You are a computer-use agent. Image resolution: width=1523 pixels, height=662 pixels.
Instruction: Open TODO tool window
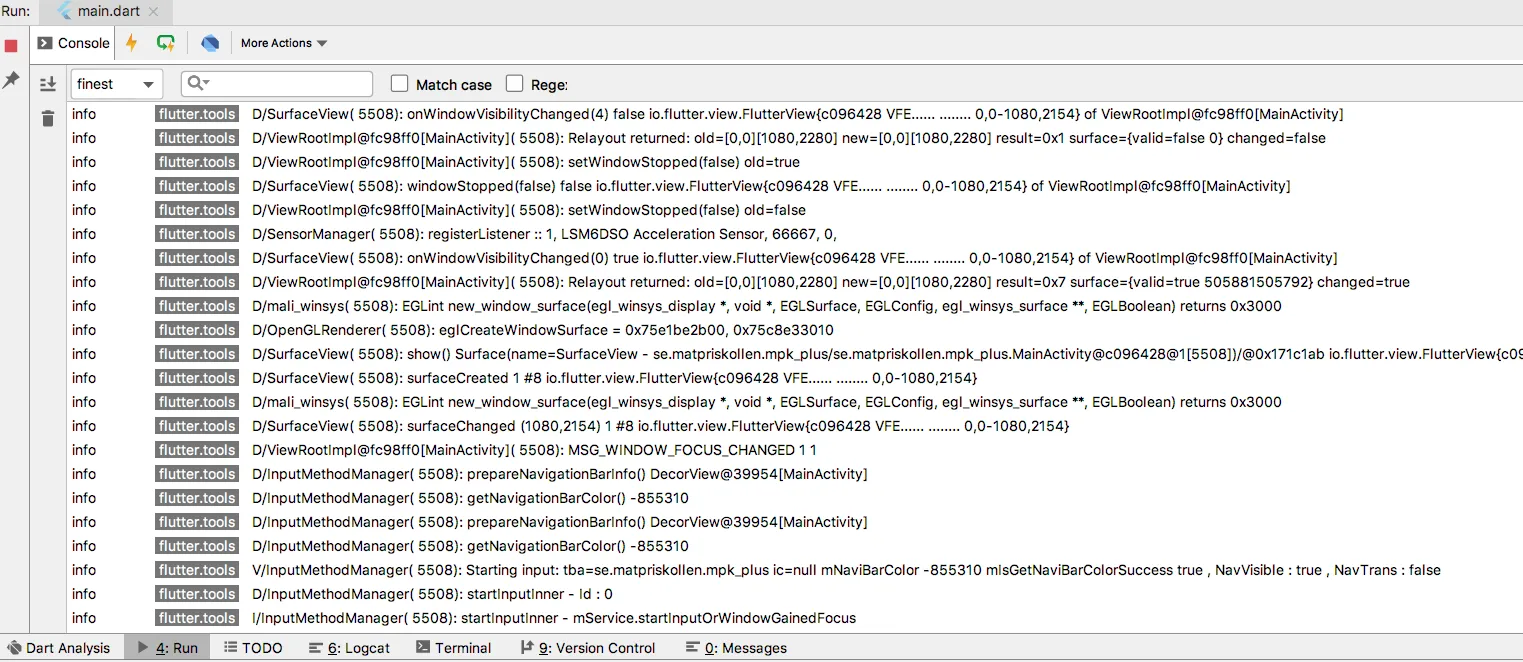pos(253,648)
